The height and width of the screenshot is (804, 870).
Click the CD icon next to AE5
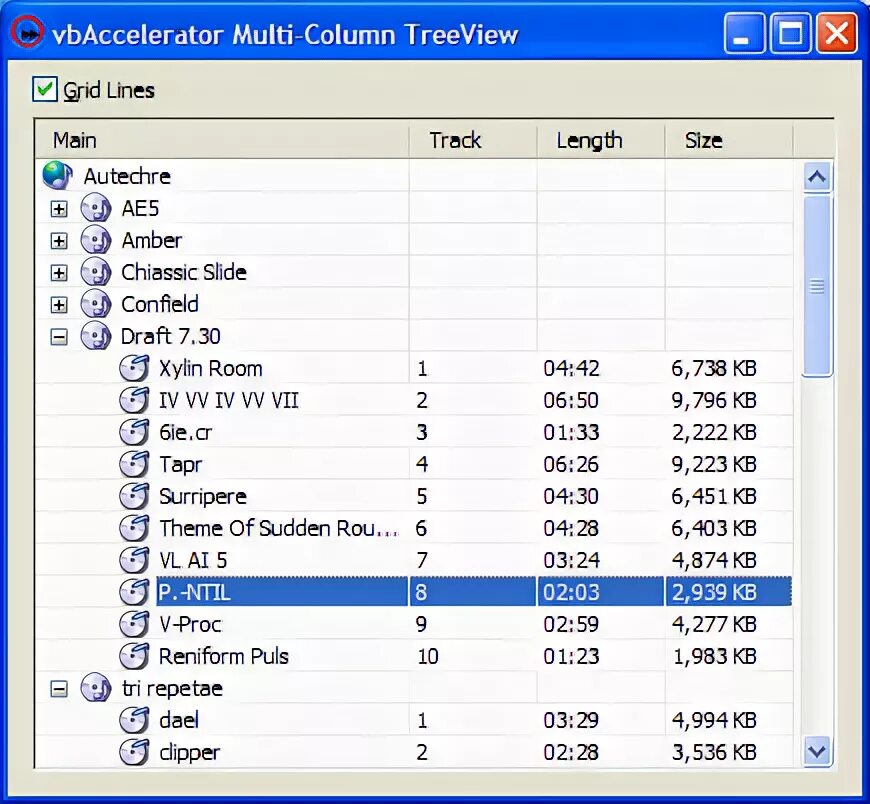click(96, 208)
